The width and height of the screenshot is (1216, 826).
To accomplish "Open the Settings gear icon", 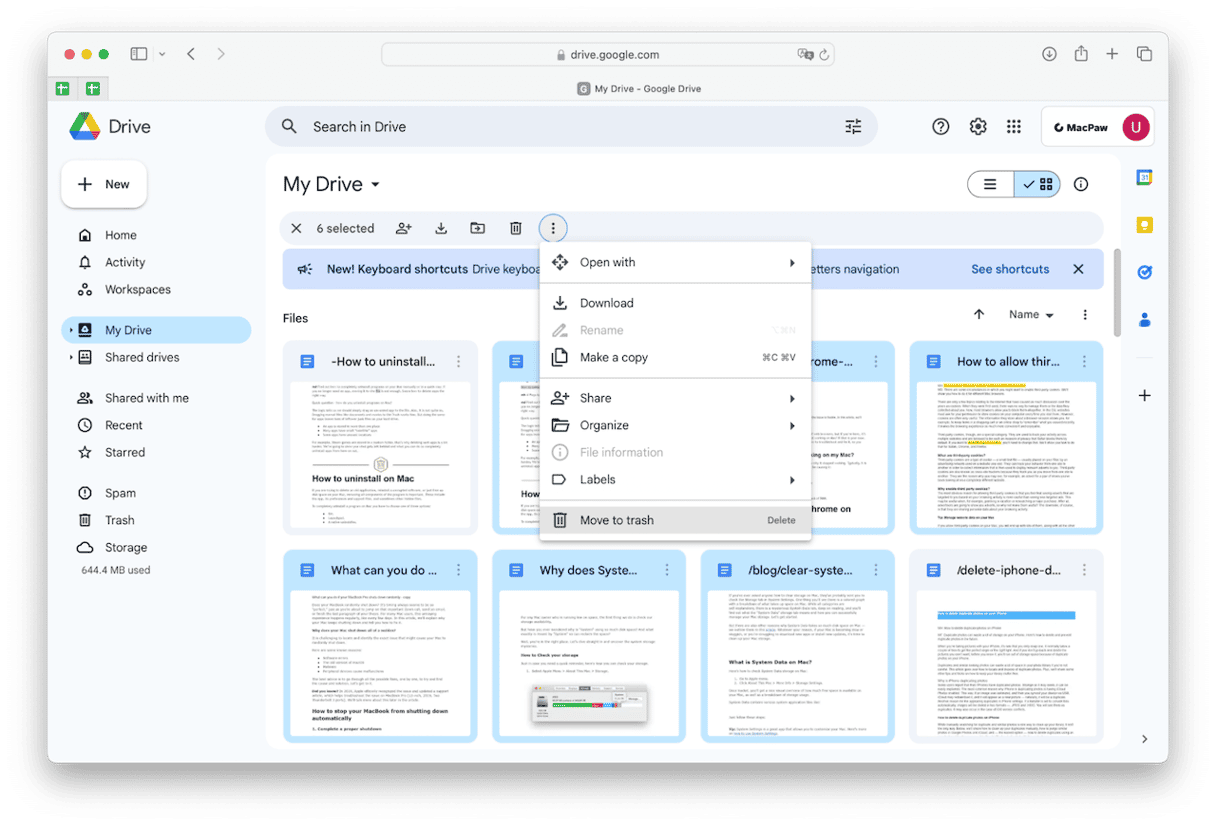I will point(978,127).
